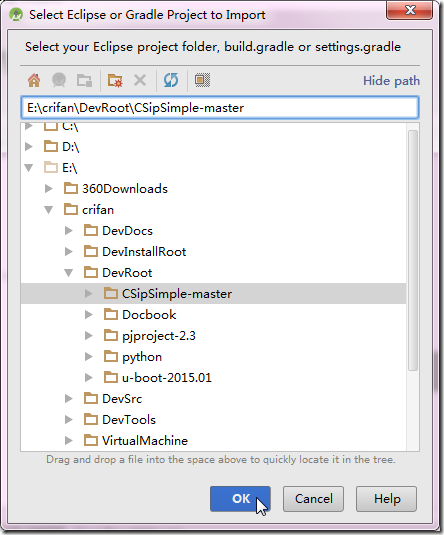This screenshot has height=535, width=444.
Task: Click the folder icon beside DevRoot
Action: click(91, 272)
